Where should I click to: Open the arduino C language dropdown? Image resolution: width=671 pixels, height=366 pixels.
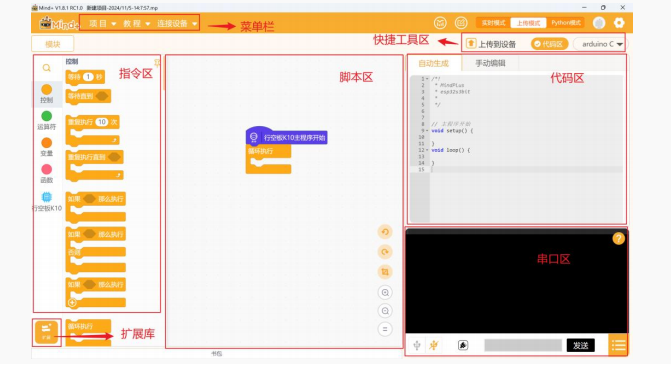point(602,44)
